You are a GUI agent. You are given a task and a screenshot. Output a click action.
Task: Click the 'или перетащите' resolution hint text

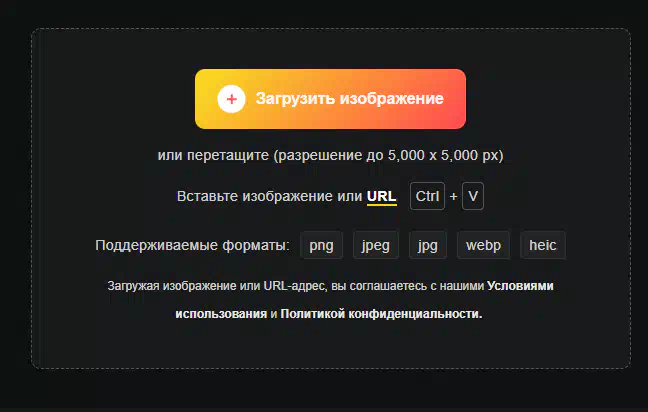tap(330, 155)
